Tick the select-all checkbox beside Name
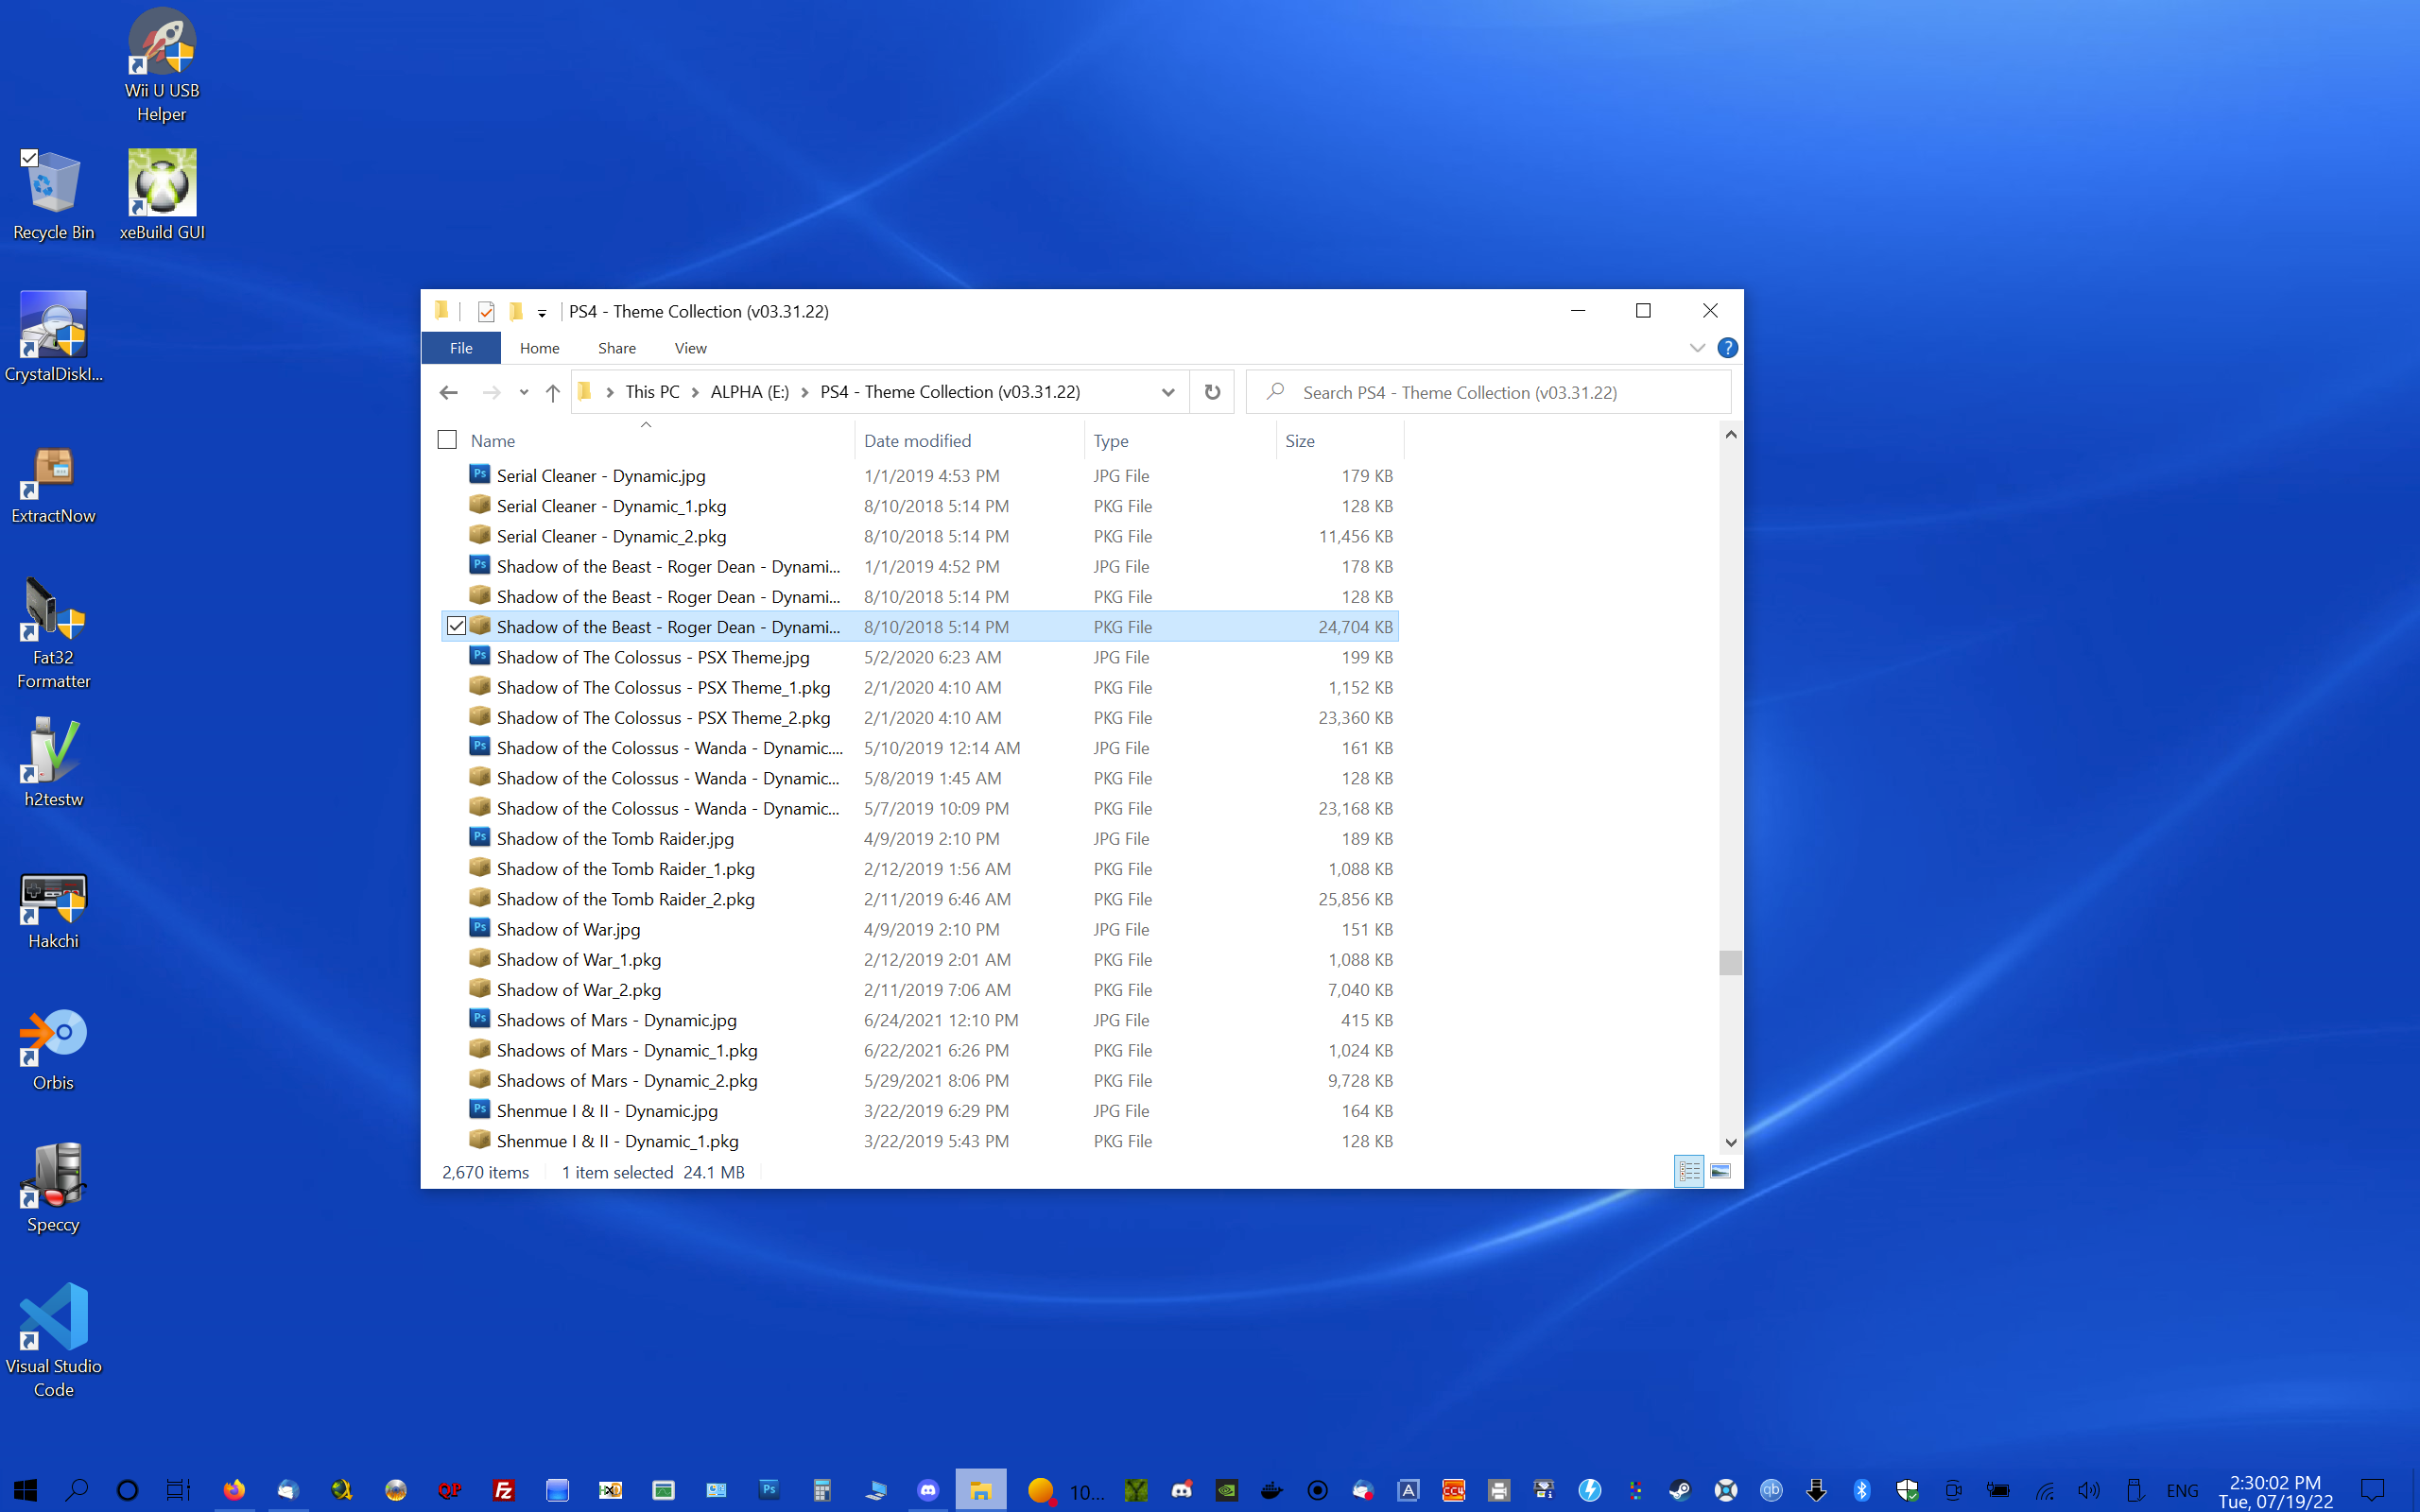This screenshot has height=1512, width=2420. tap(447, 440)
